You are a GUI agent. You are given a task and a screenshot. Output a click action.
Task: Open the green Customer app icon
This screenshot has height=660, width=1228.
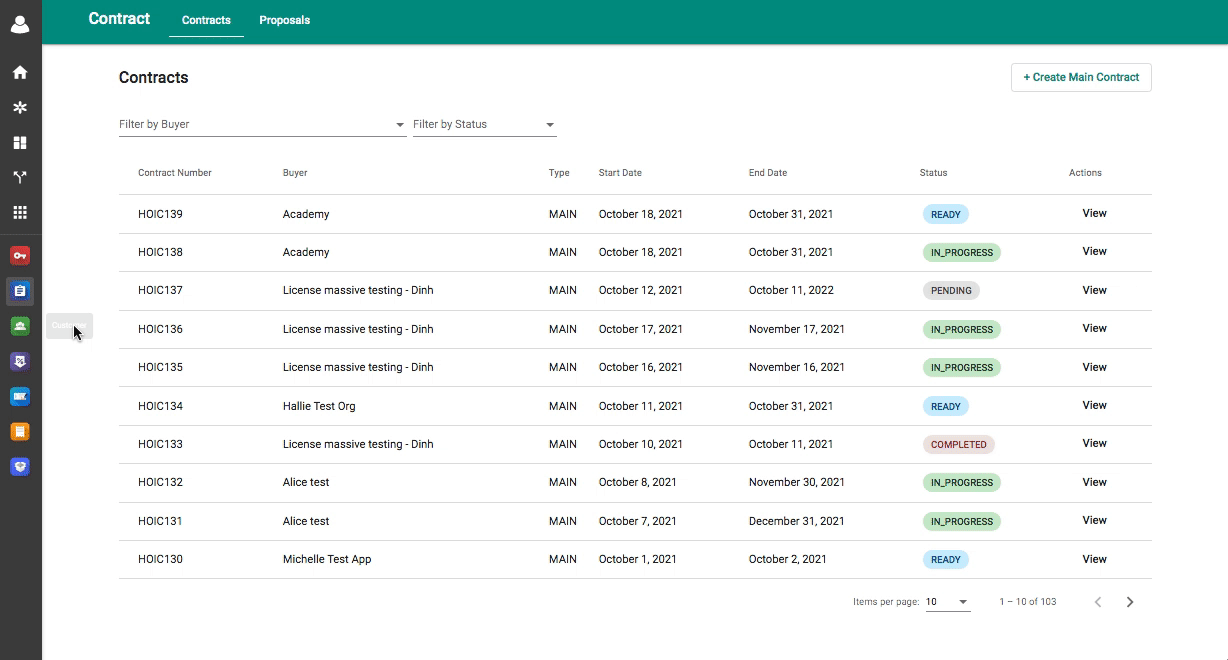coord(20,326)
